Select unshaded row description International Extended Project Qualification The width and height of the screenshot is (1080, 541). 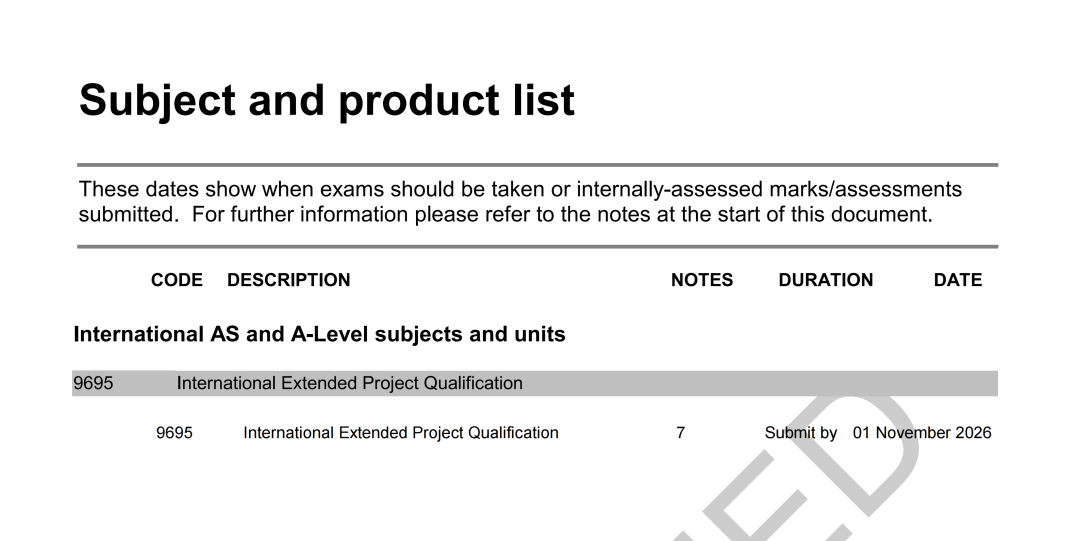tap(401, 433)
